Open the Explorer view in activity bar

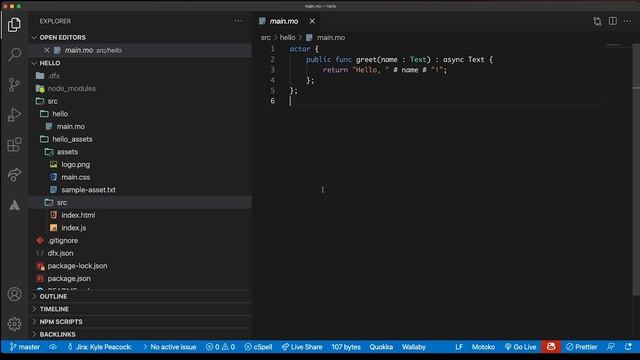point(14,25)
